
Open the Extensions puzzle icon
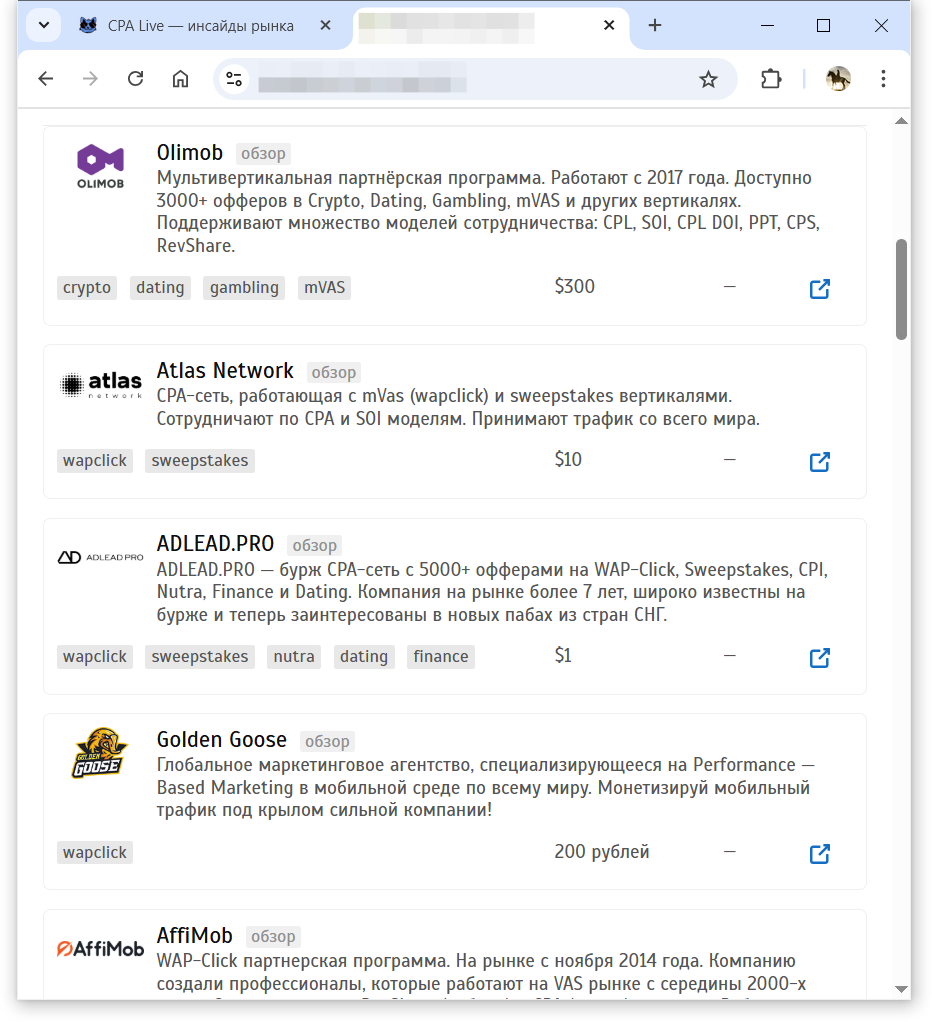pos(771,79)
